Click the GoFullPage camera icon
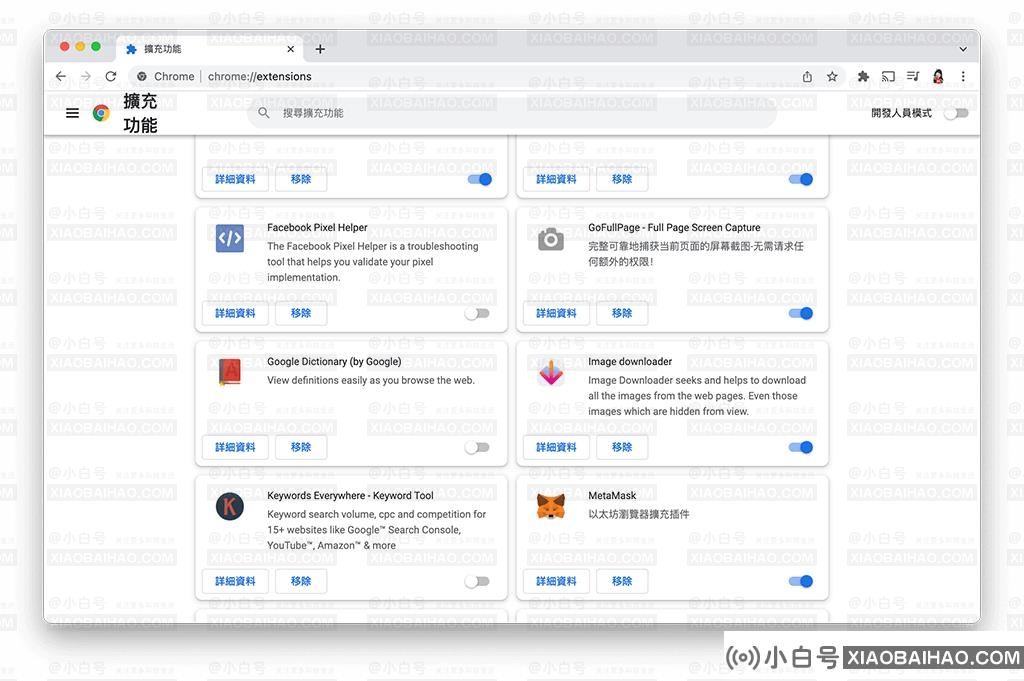Viewport: 1024px width, 681px height. [x=551, y=239]
